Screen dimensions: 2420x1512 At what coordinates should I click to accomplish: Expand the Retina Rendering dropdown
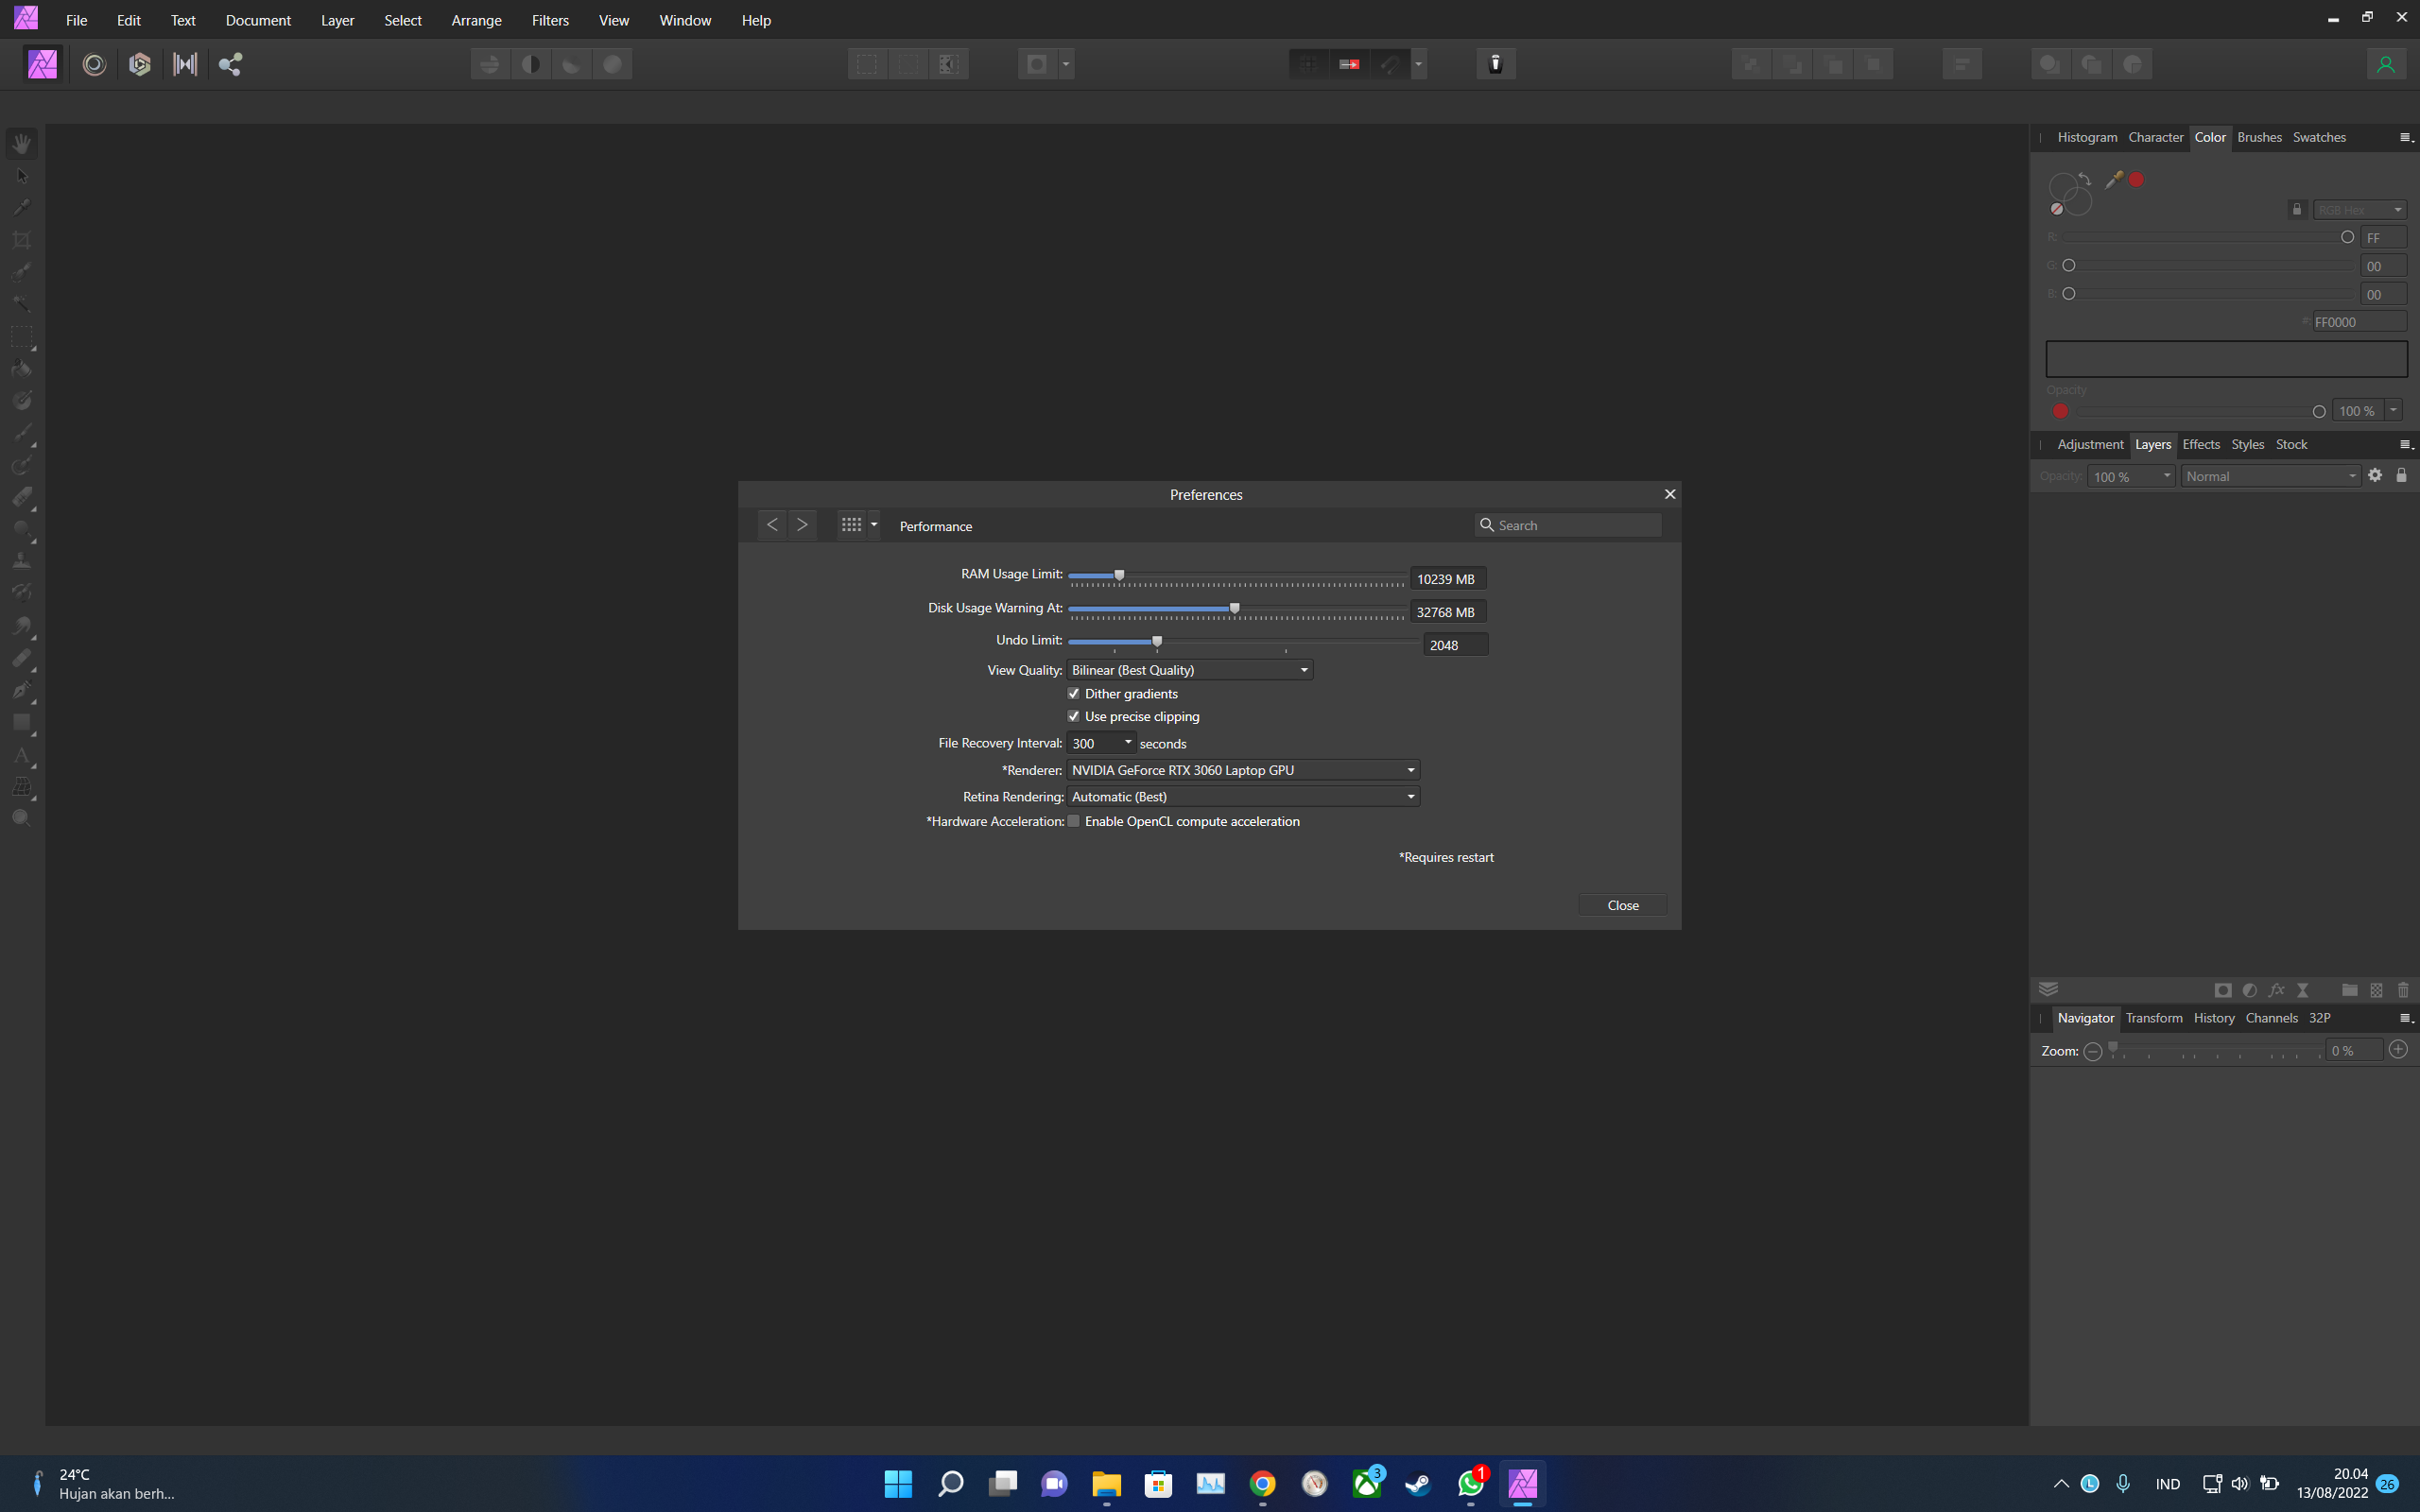pyautogui.click(x=1243, y=796)
